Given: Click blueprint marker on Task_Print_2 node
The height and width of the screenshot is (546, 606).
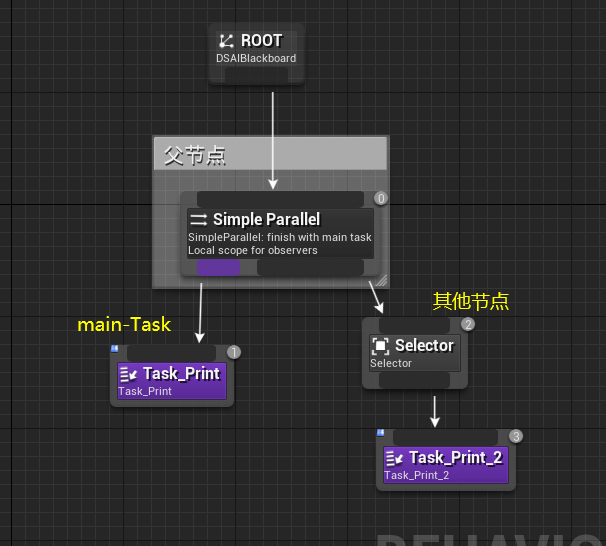Looking at the screenshot, I should point(381,432).
